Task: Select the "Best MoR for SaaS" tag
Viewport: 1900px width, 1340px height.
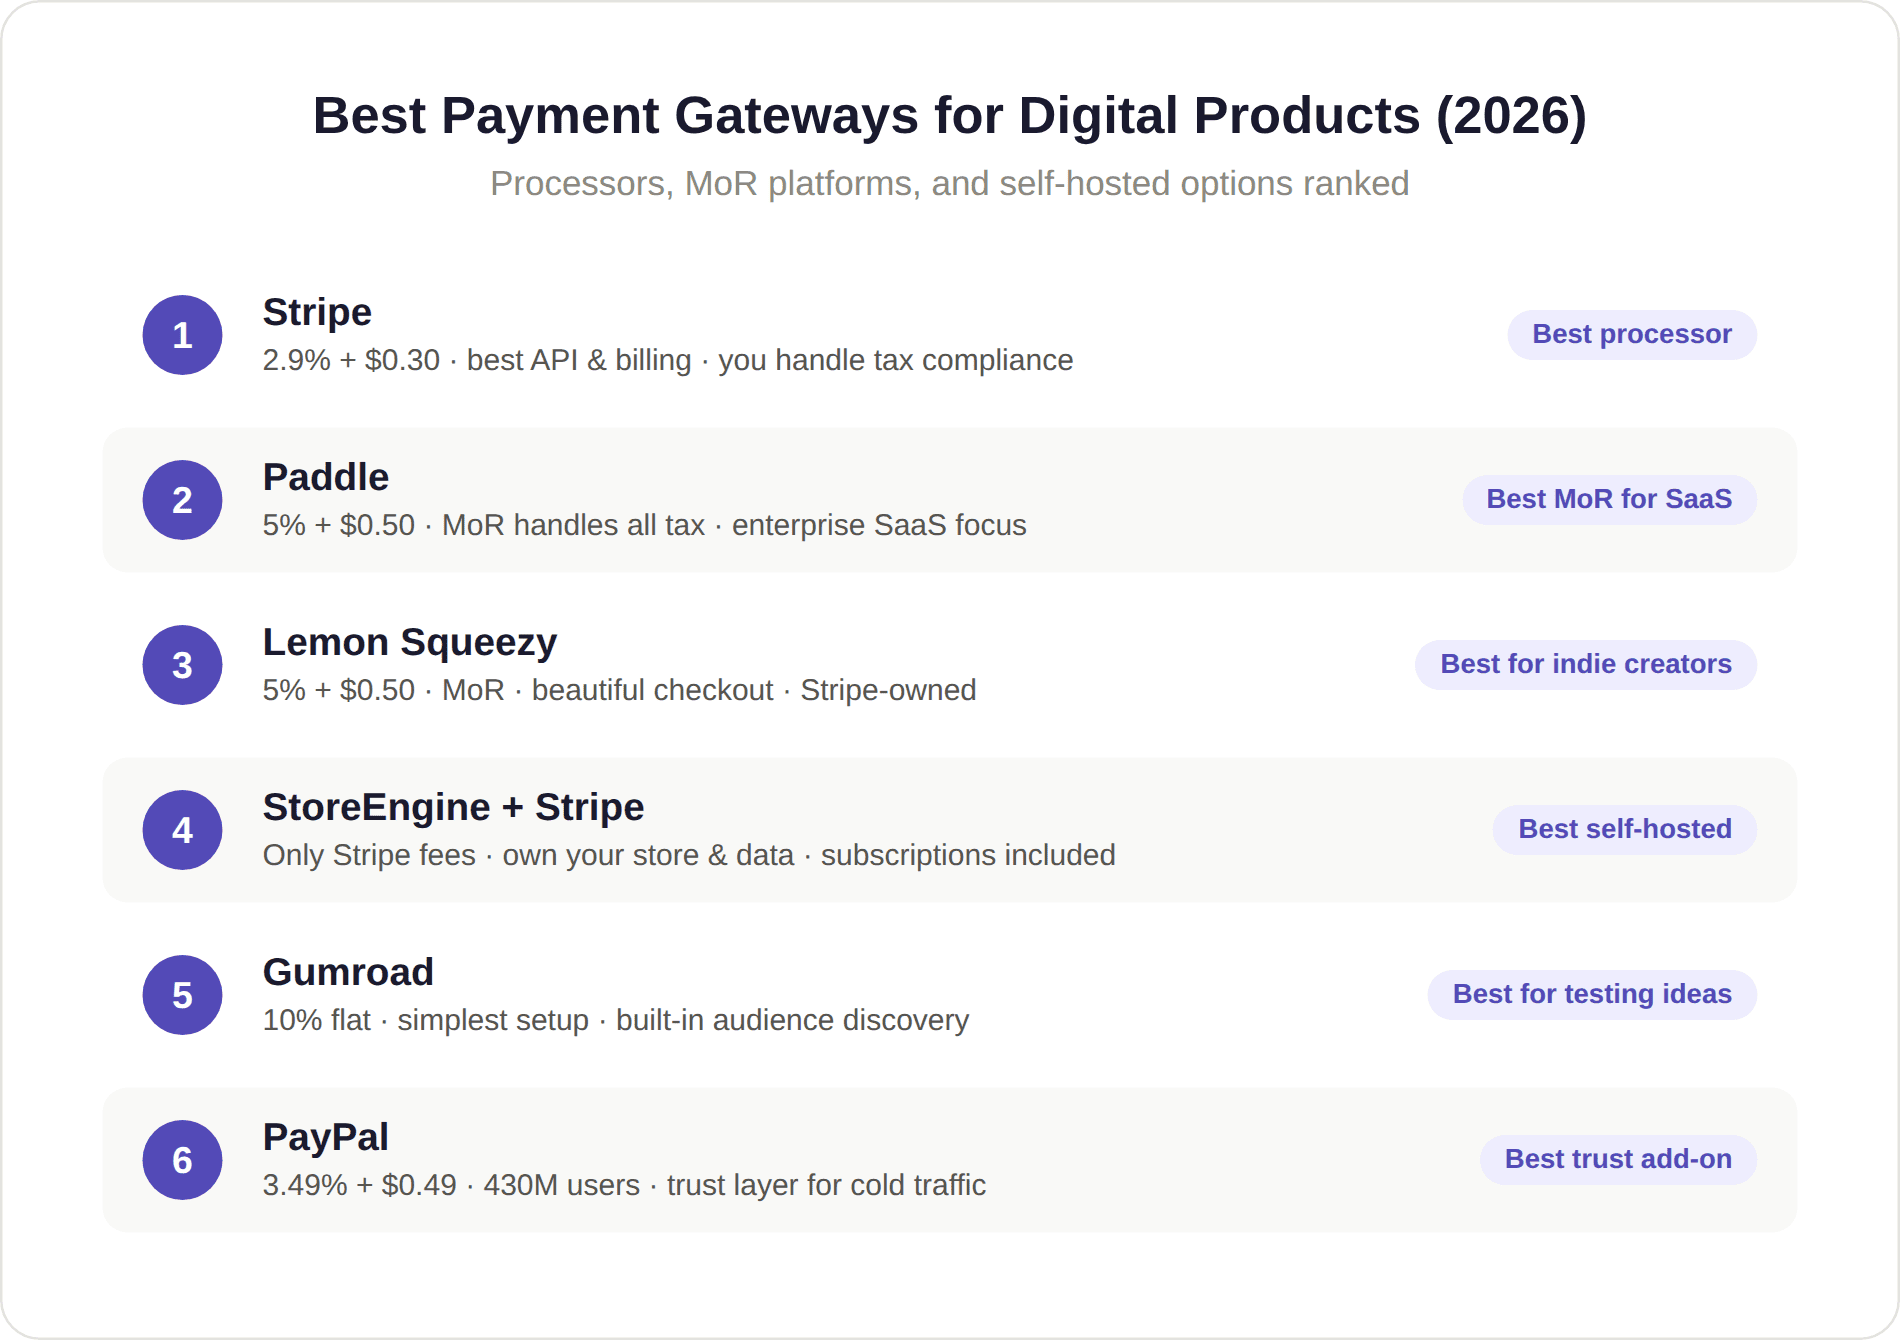Action: click(x=1609, y=499)
